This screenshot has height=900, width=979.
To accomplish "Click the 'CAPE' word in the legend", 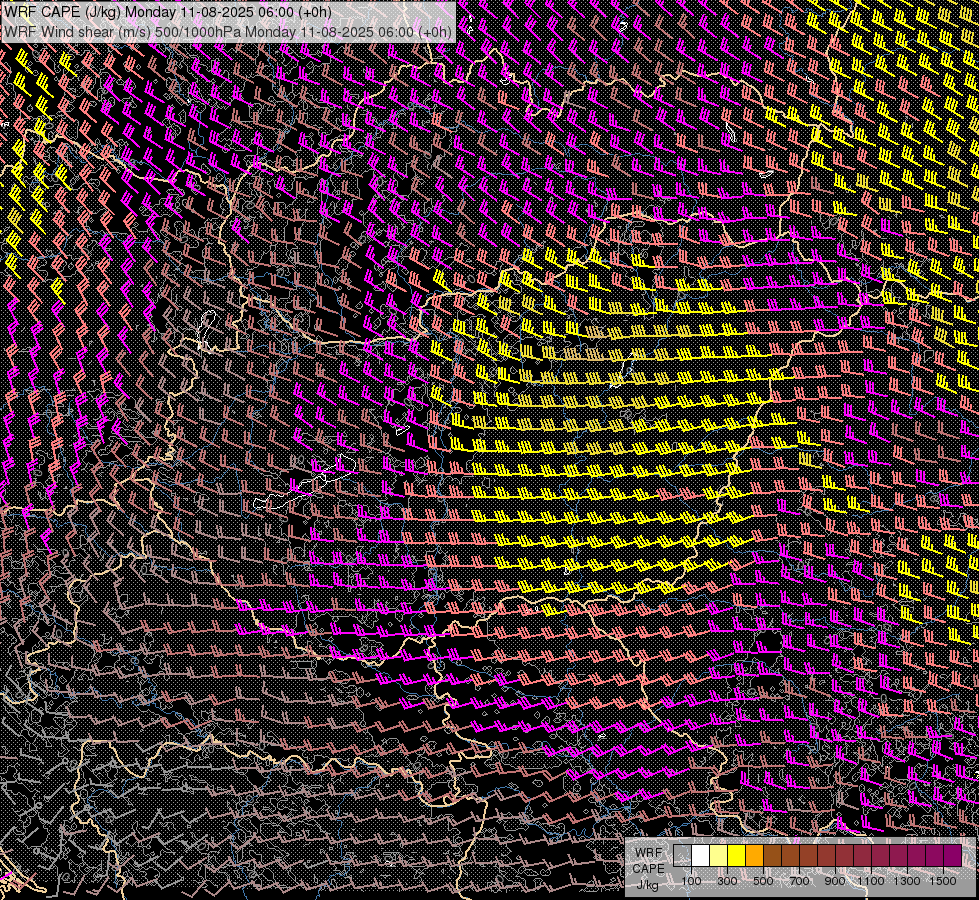I will click(648, 868).
